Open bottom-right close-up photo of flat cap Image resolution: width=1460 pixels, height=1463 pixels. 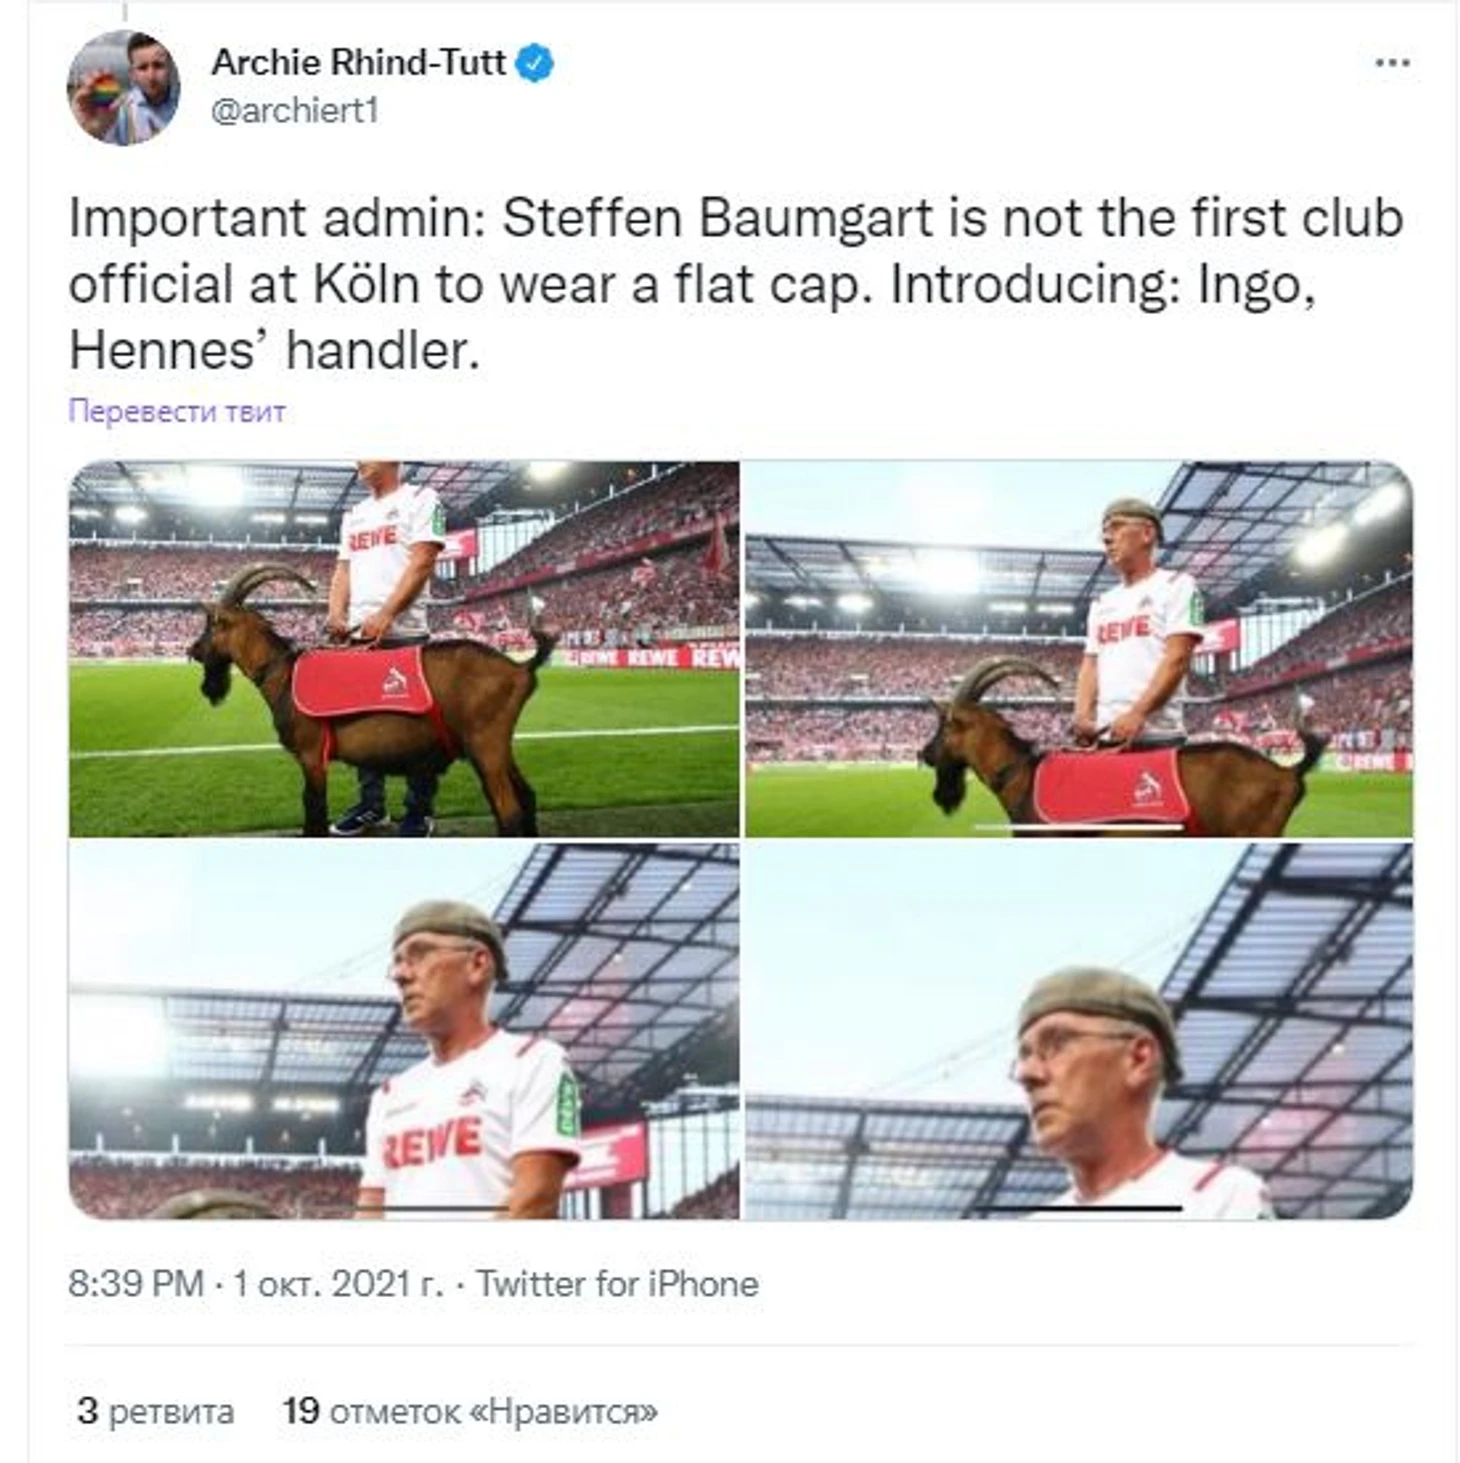pos(1079,1031)
